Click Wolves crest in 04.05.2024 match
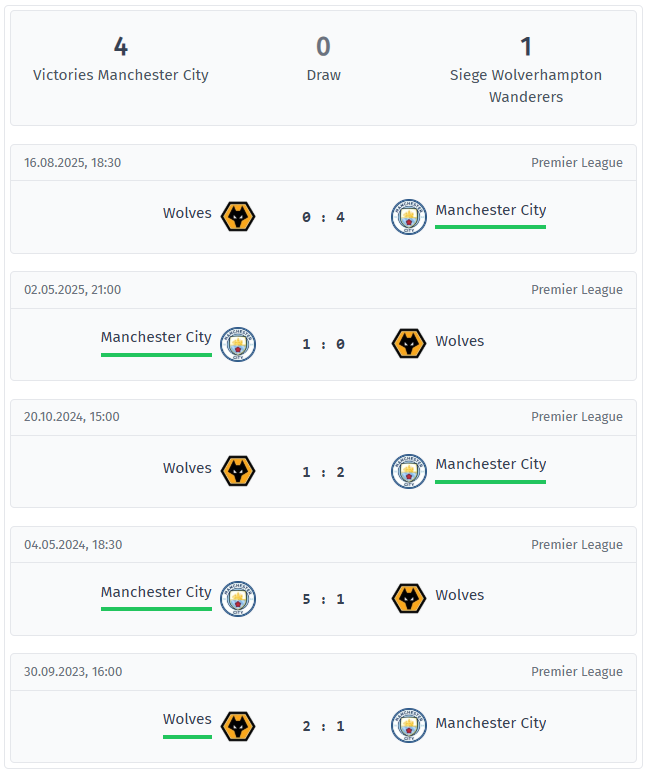The image size is (647, 775). 409,598
